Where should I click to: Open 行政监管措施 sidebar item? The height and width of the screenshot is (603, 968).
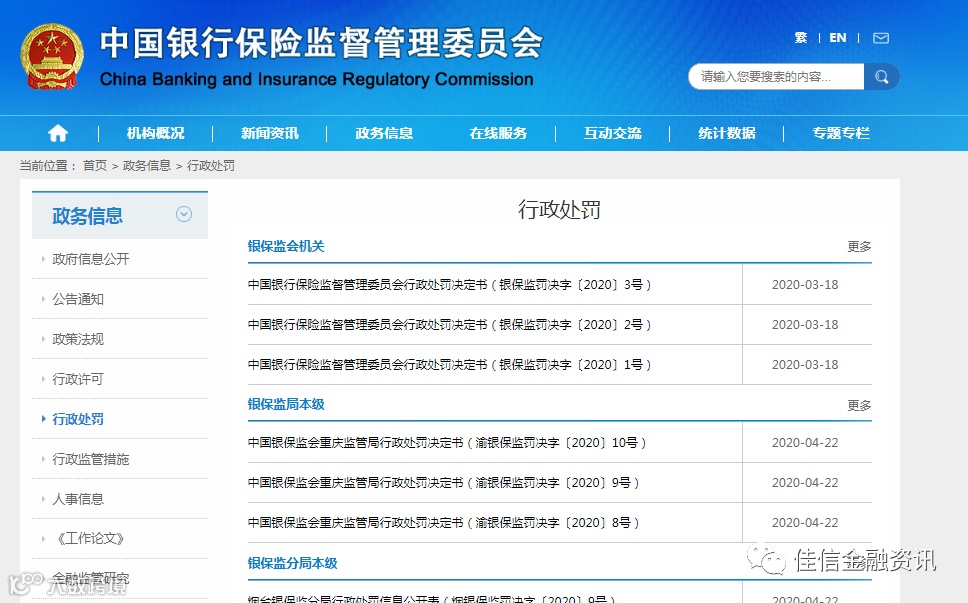pyautogui.click(x=91, y=459)
